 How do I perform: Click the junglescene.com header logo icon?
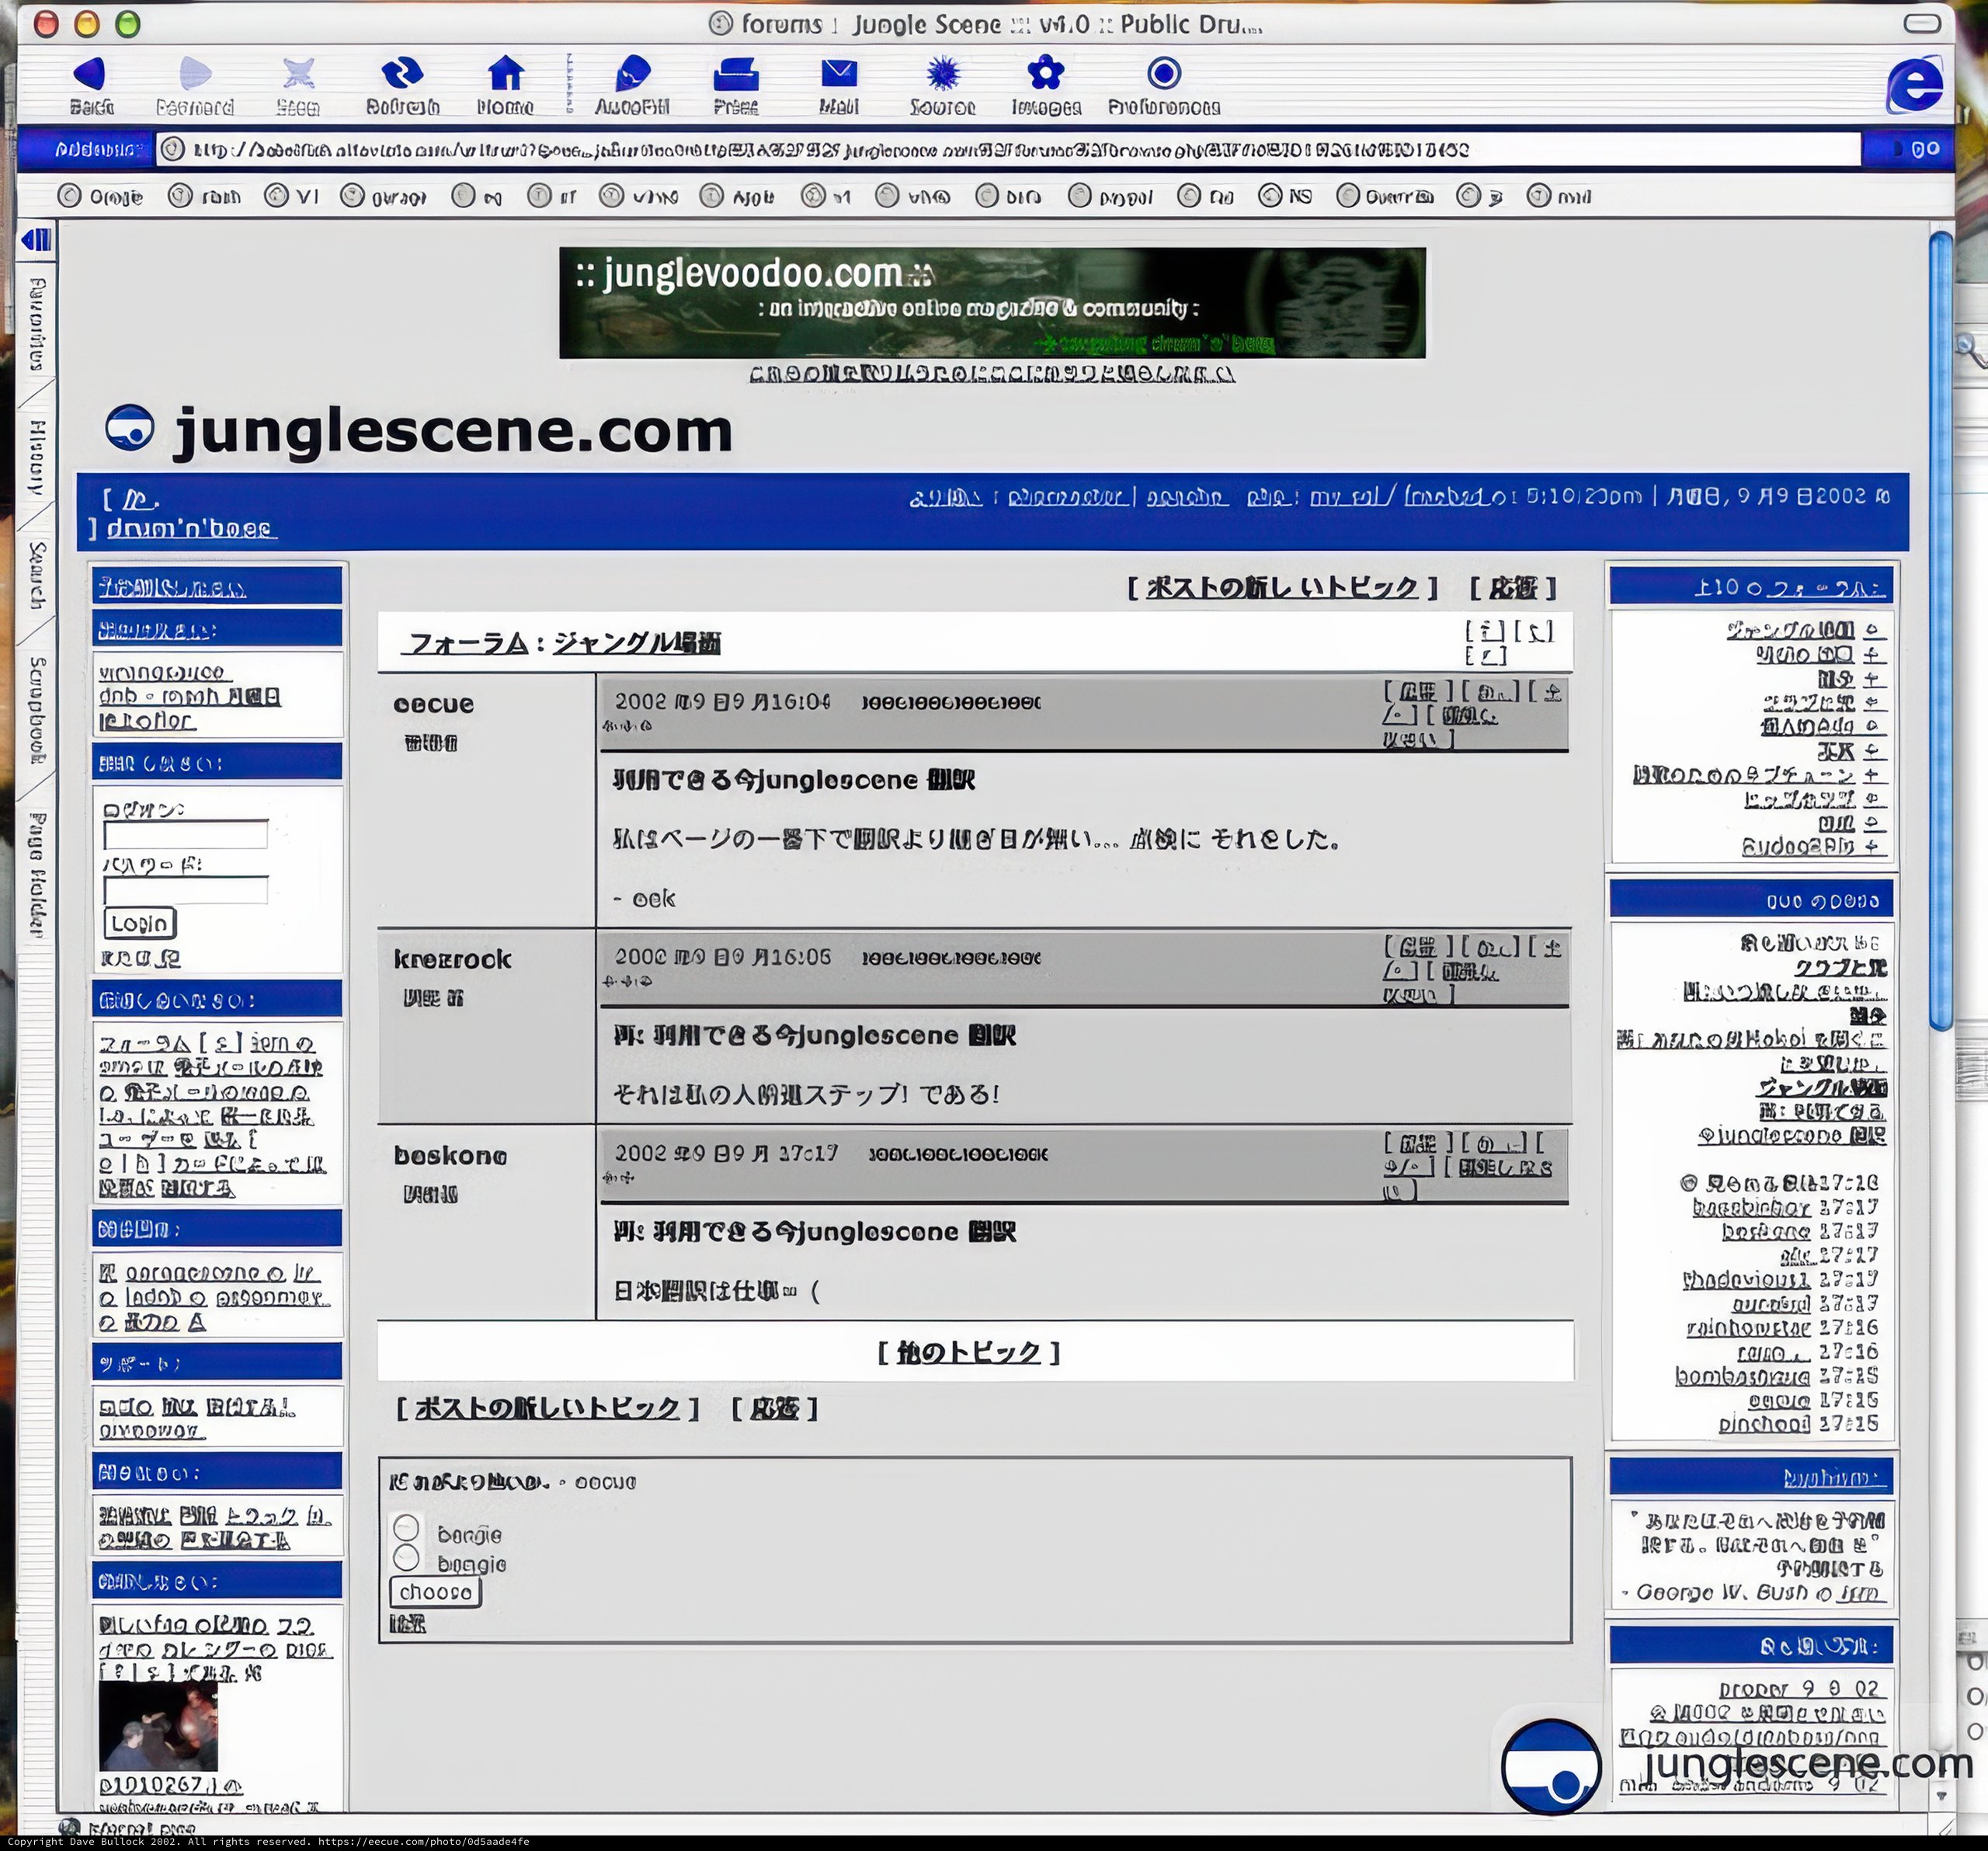(x=130, y=429)
